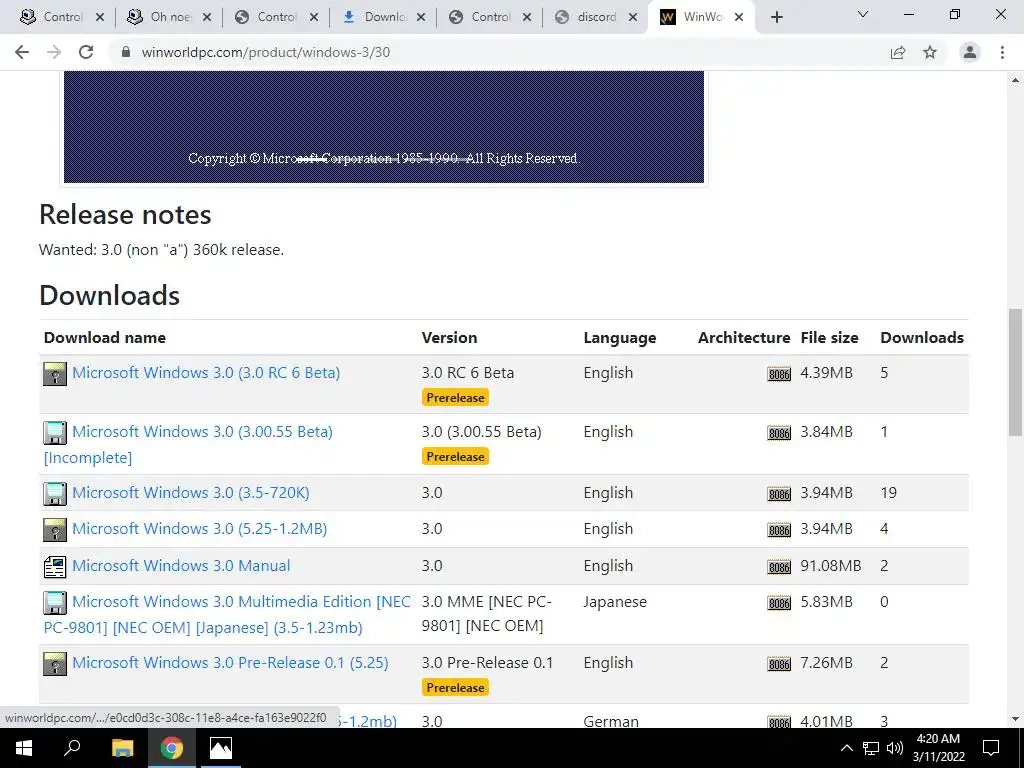Open Microsoft Windows 3.0 (5.25-1.2MB) link
Screen dimensions: 1024x768
(199, 528)
